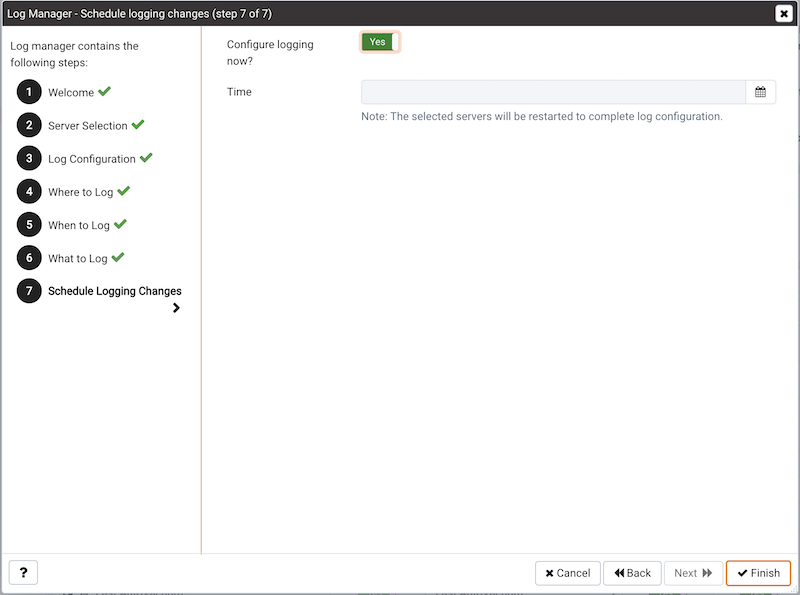Click the number 5 step circle

click(x=29, y=225)
